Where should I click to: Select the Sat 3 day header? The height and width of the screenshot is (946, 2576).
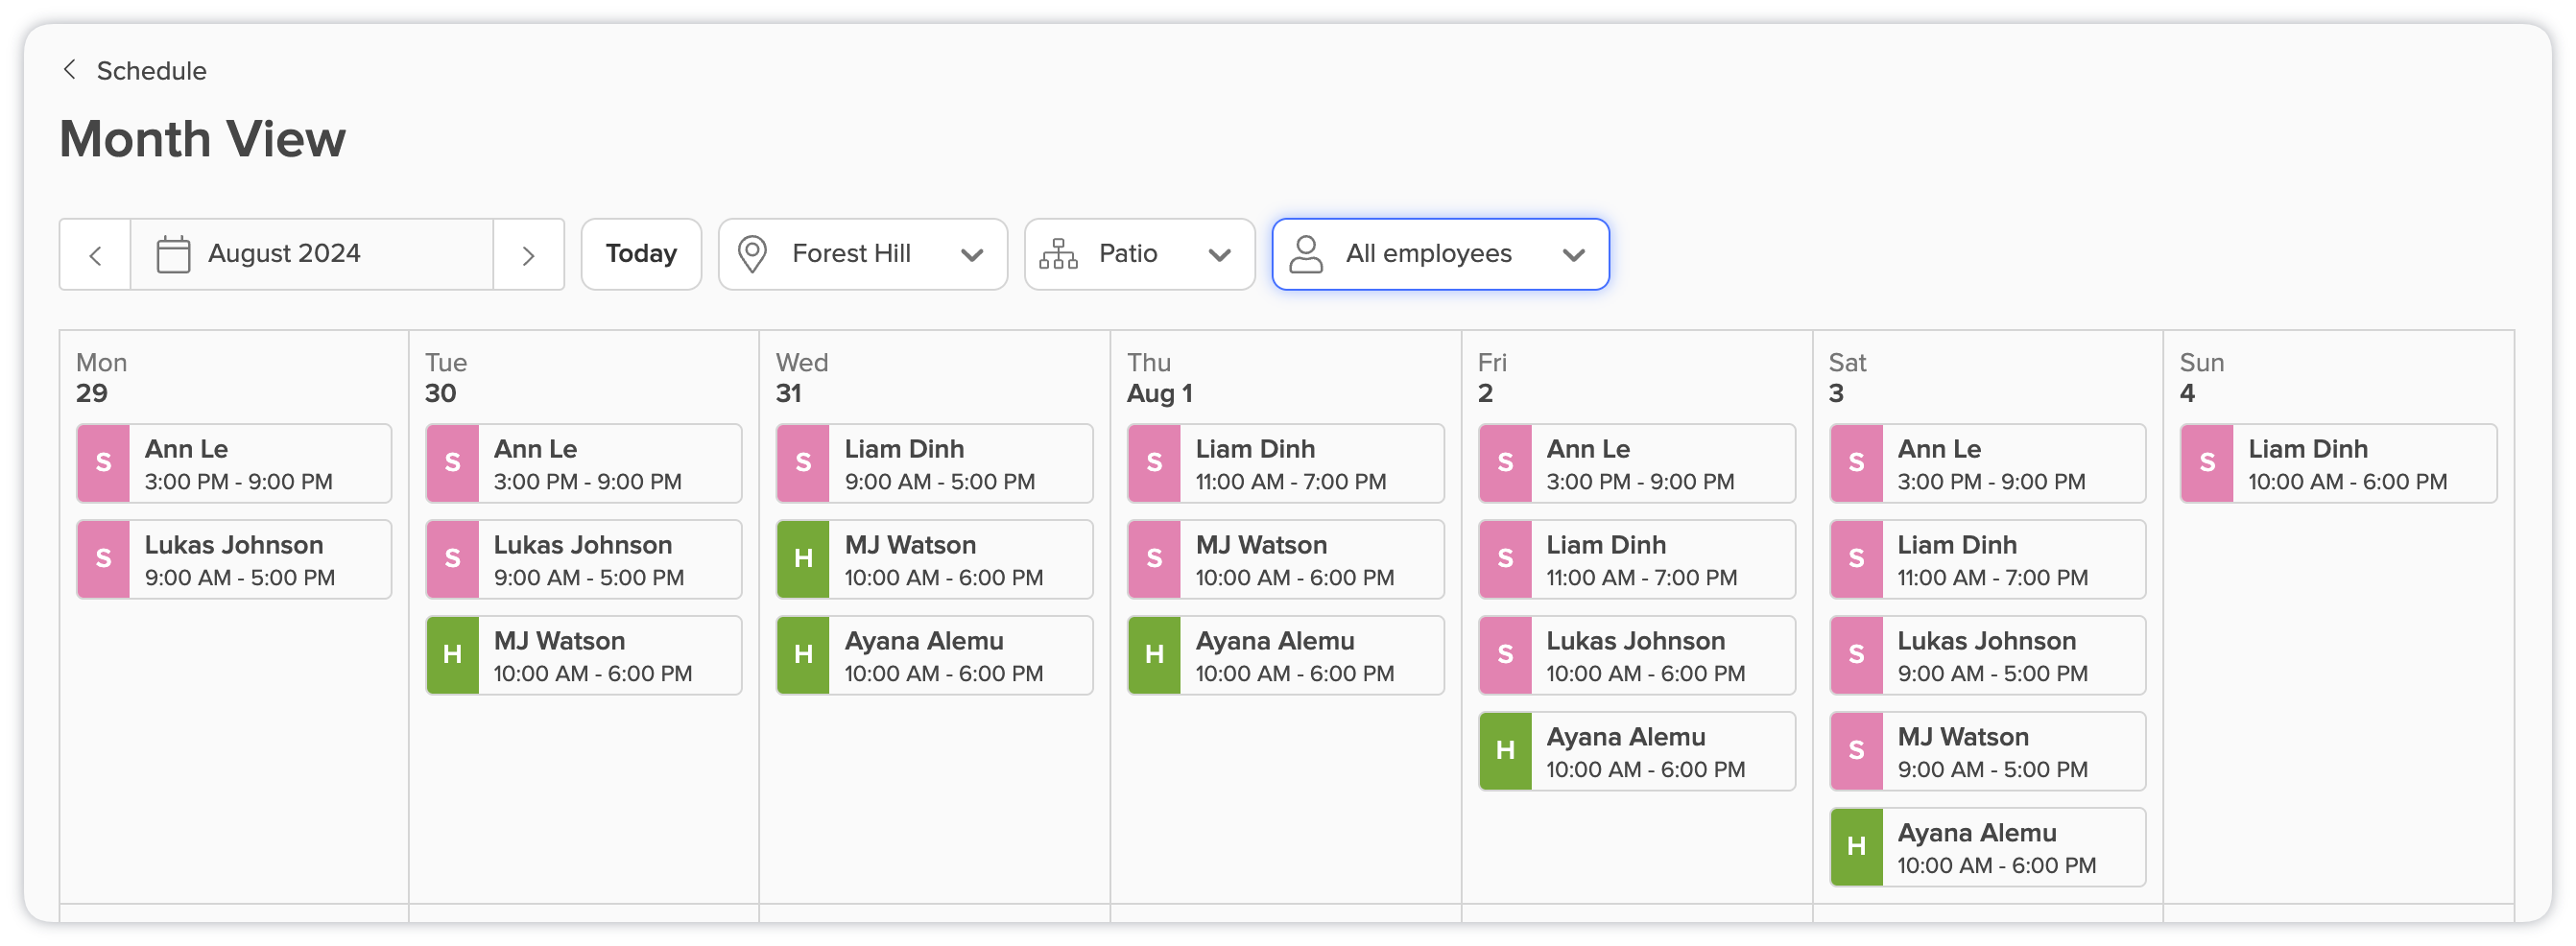click(1848, 378)
